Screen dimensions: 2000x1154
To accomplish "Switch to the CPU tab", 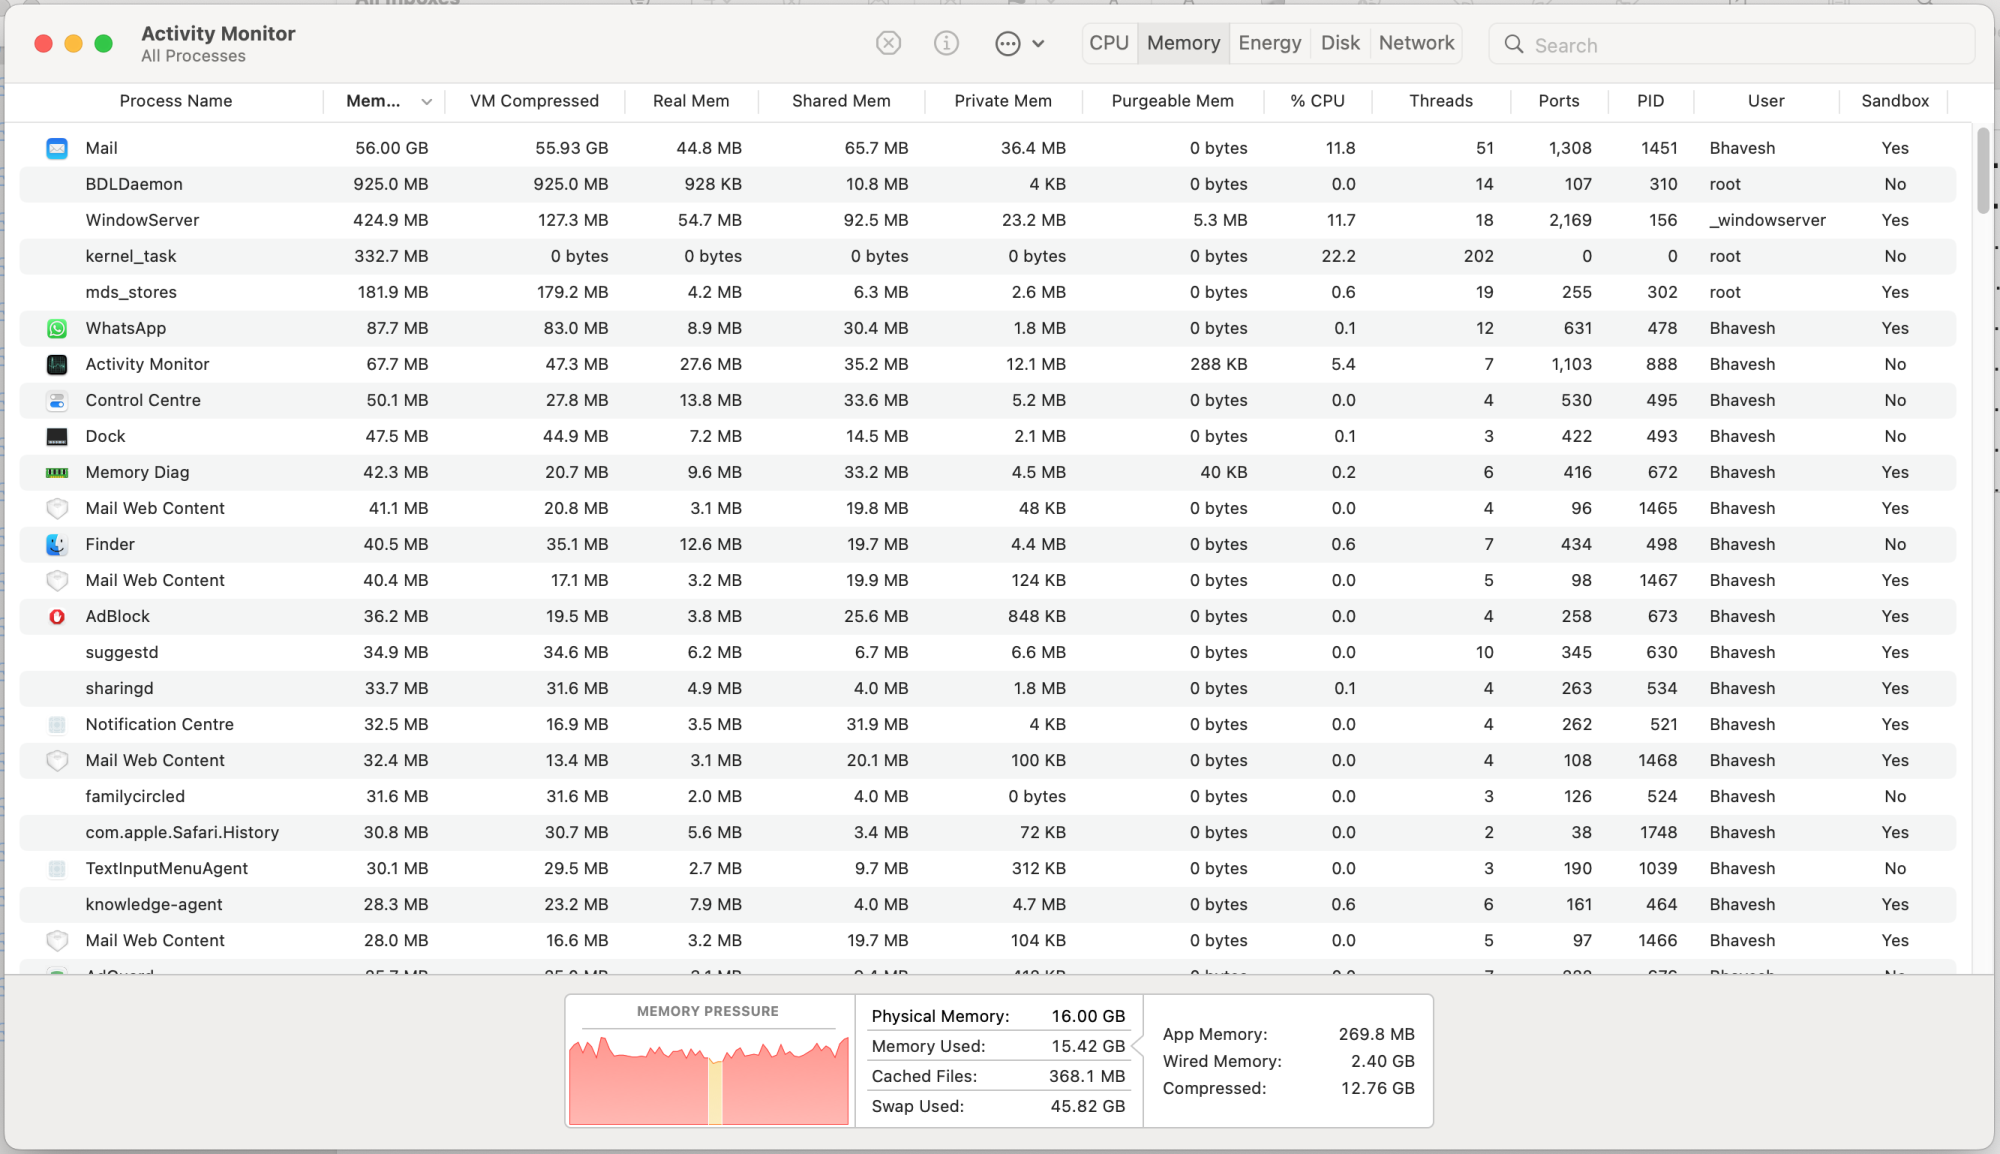I will point(1108,43).
